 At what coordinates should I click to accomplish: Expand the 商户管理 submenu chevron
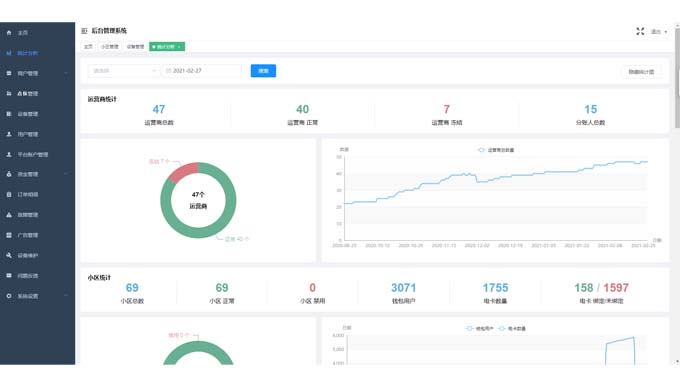point(66,73)
